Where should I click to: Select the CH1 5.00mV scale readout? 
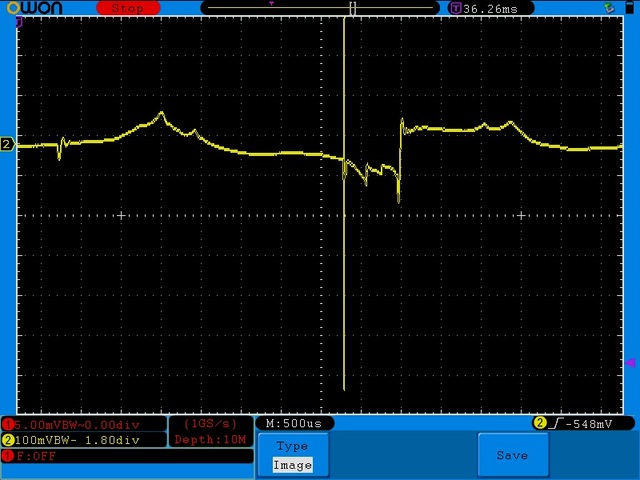coord(88,424)
